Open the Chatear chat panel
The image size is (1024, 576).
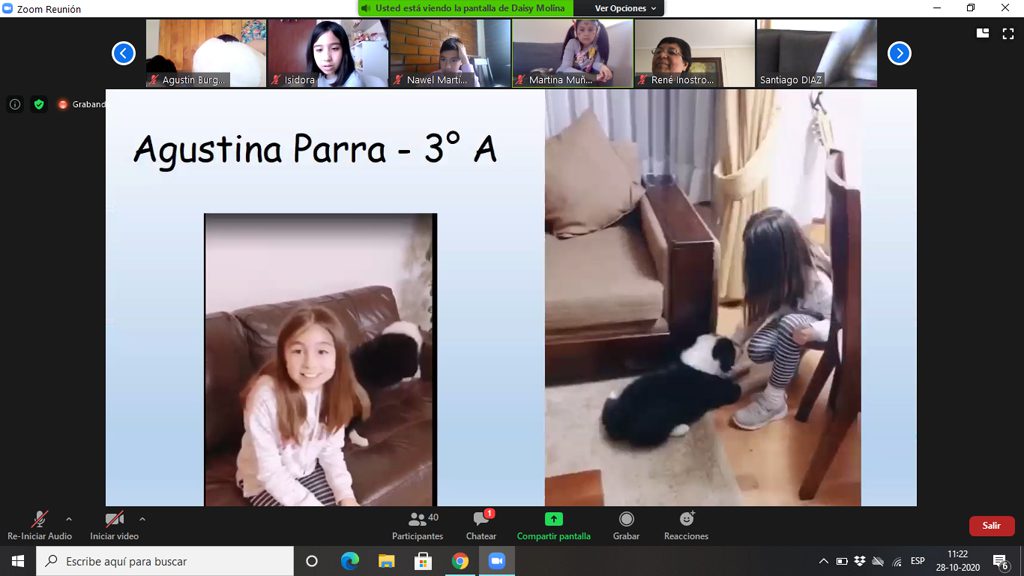pos(481,525)
